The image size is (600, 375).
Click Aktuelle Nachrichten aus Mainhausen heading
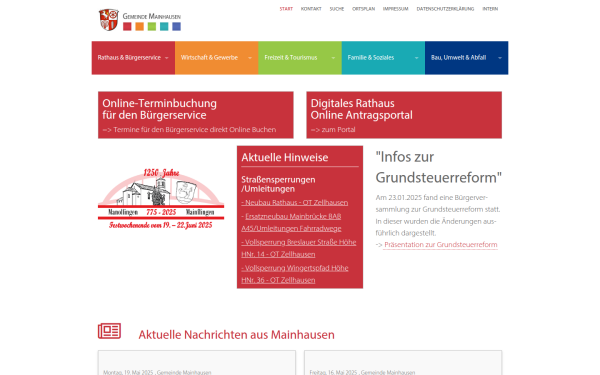tap(236, 335)
